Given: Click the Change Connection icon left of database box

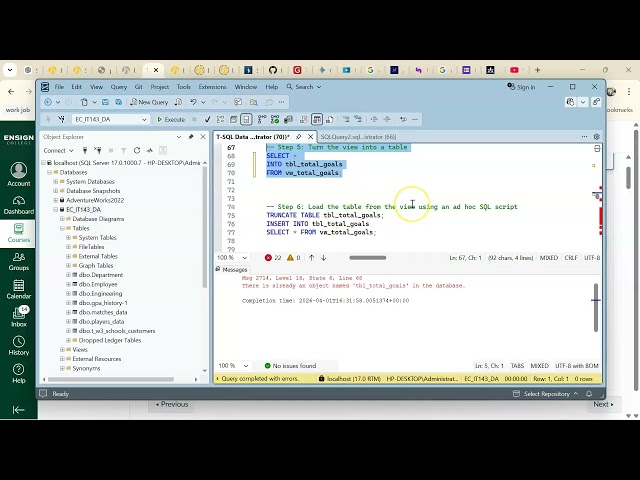Looking at the screenshot, I should point(61,119).
